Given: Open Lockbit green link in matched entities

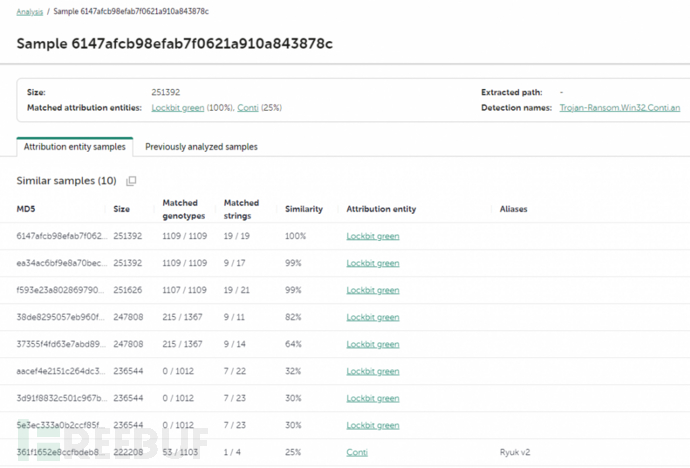Looking at the screenshot, I should (x=178, y=108).
